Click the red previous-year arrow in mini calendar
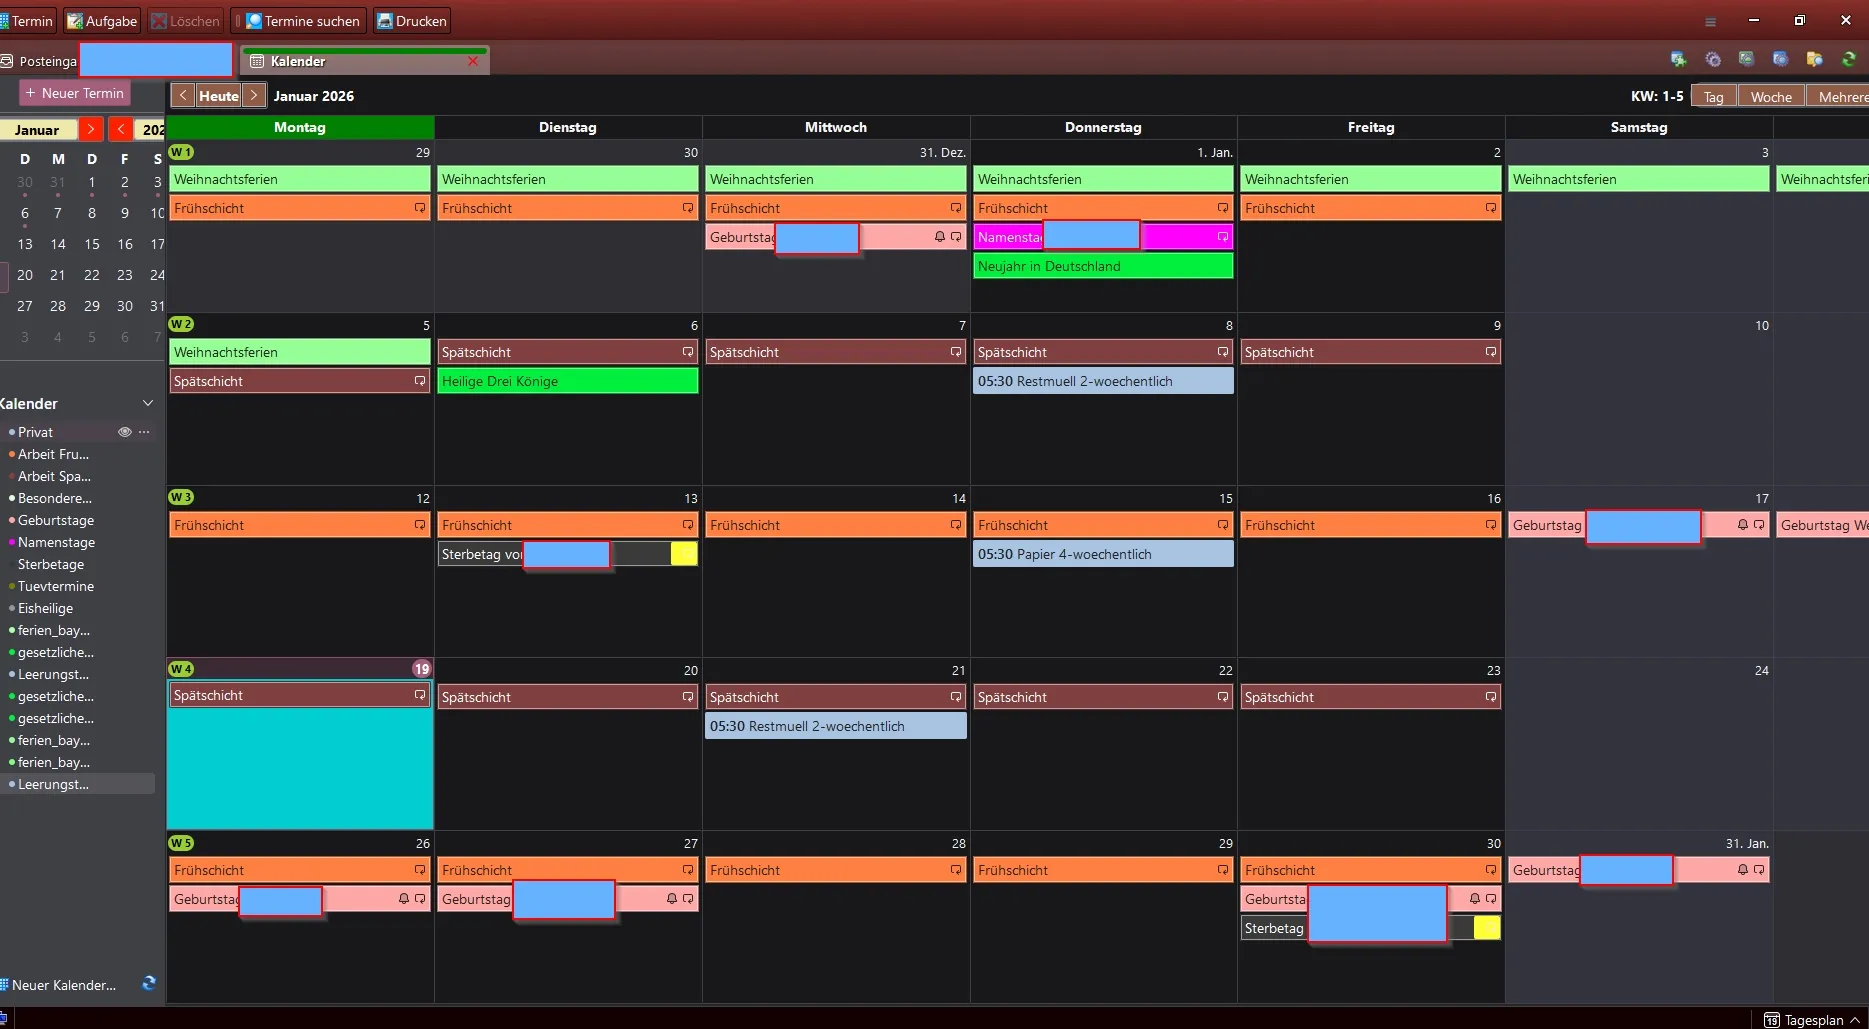The image size is (1869, 1029). (x=121, y=129)
